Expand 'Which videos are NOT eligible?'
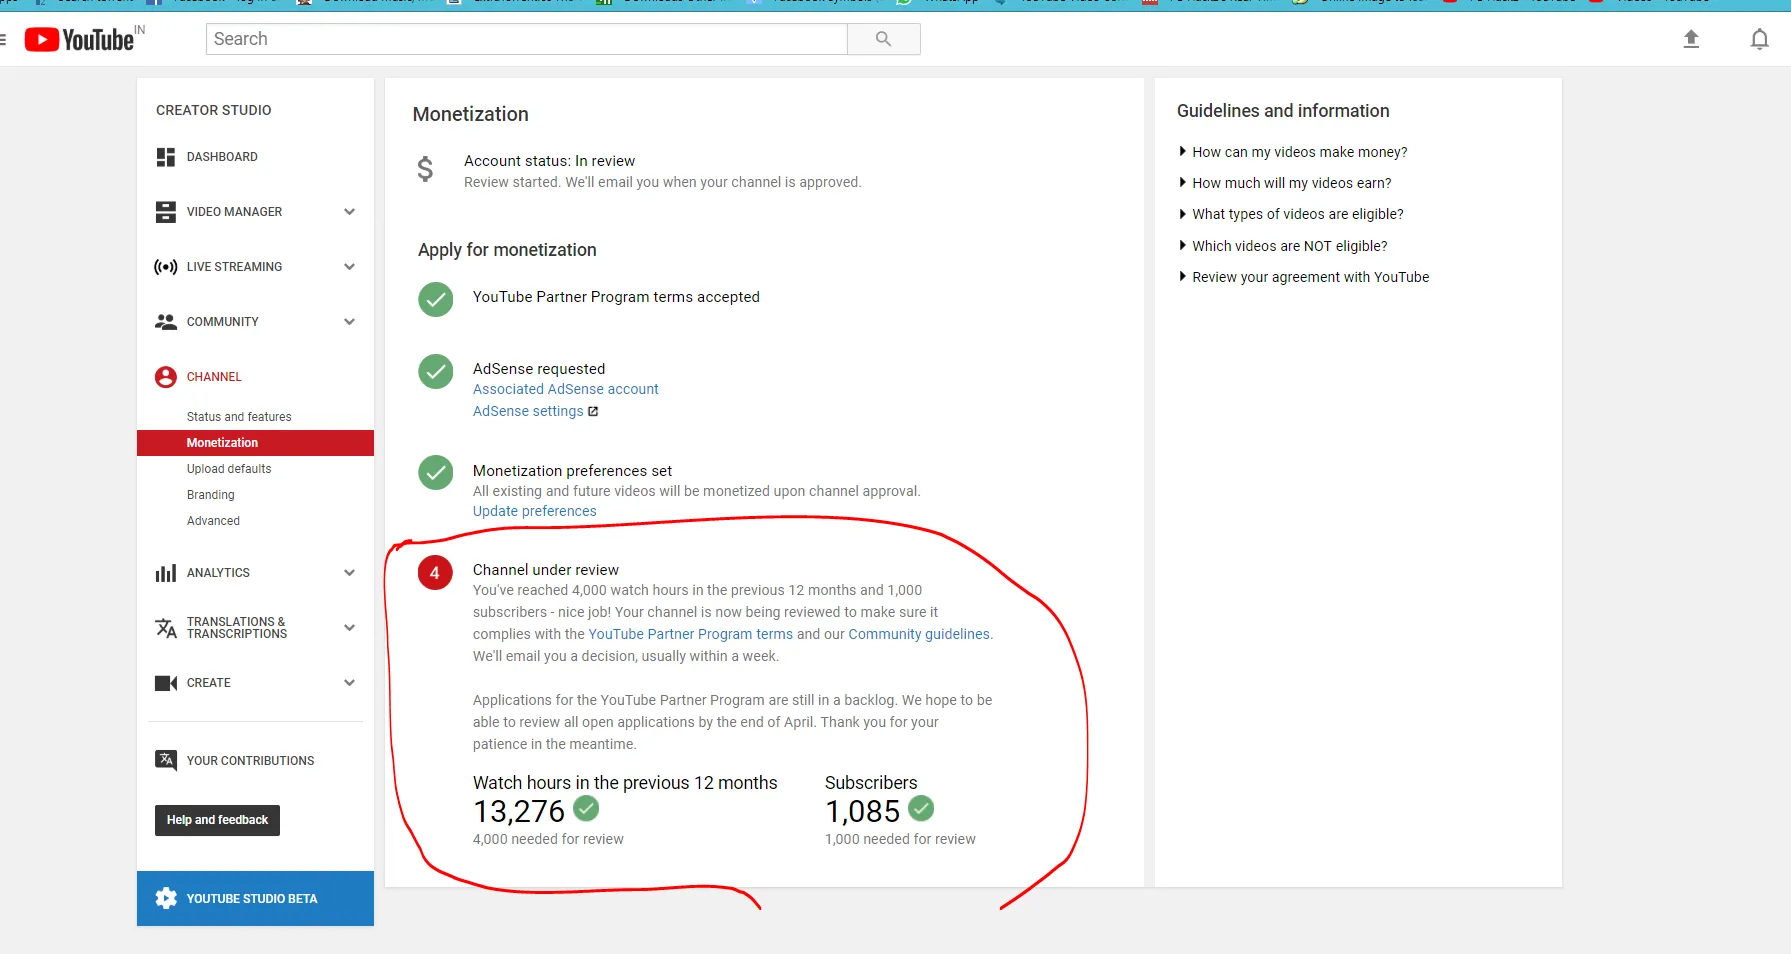1791x954 pixels. [x=1283, y=246]
